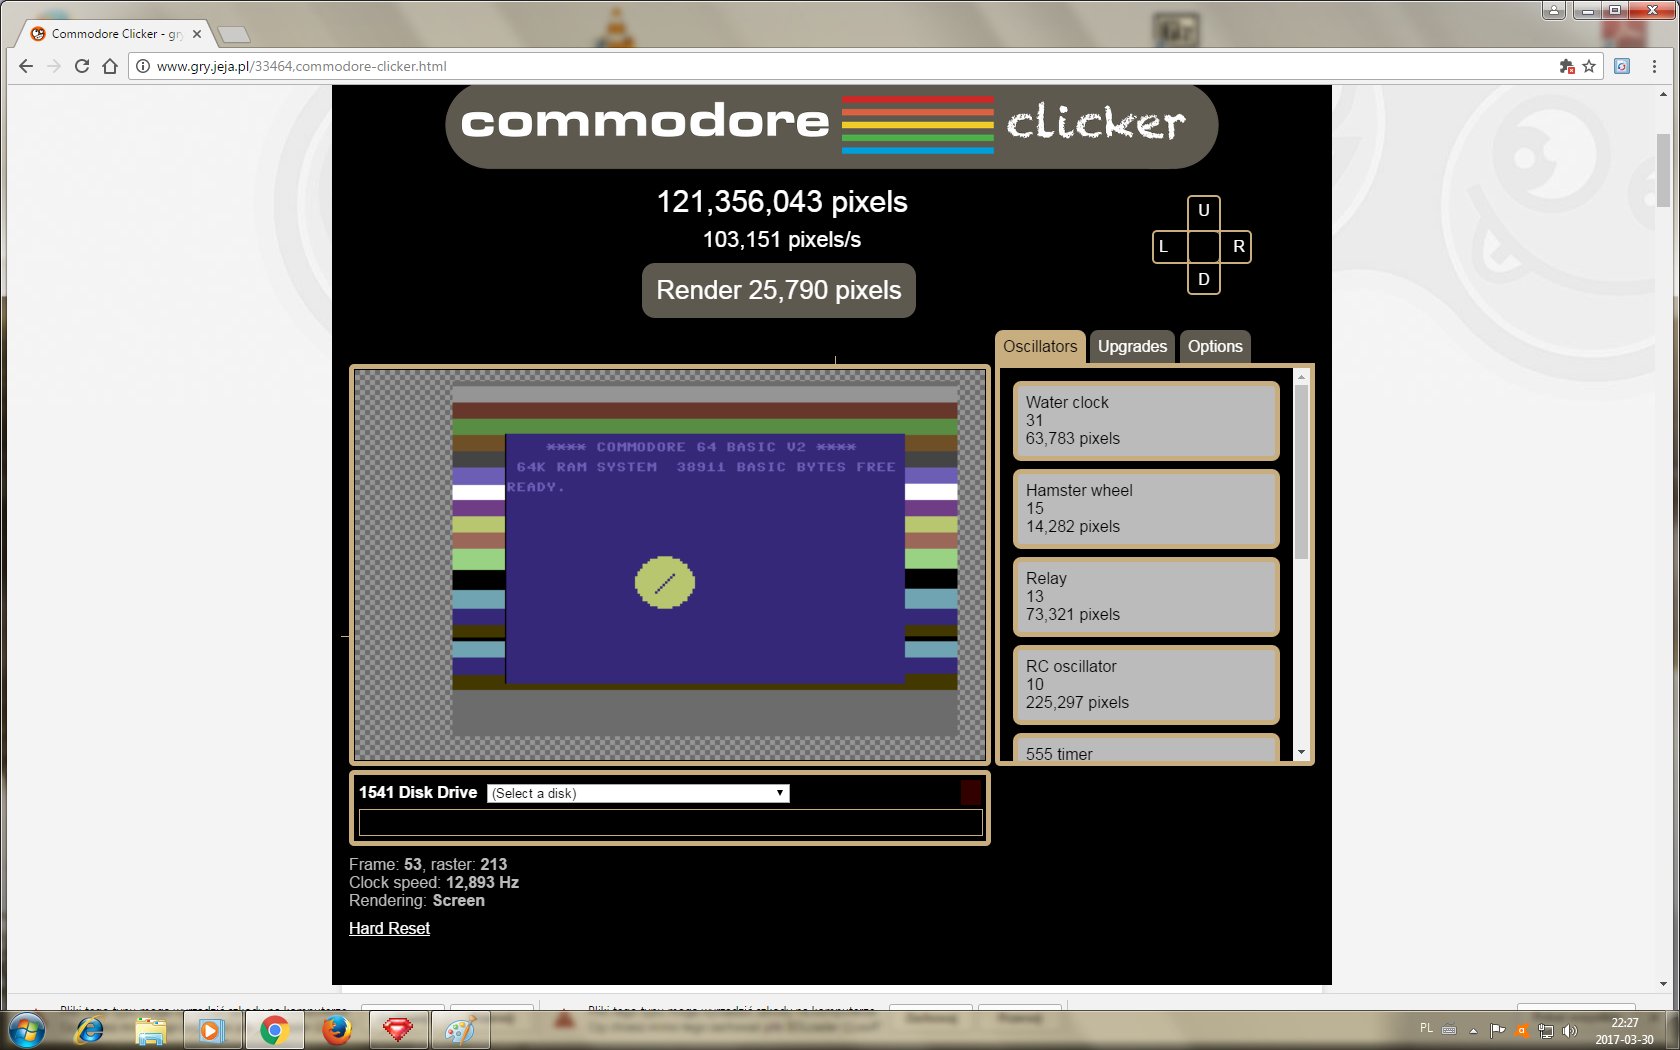The width and height of the screenshot is (1680, 1050).
Task: Open the browser home page
Action: [110, 66]
